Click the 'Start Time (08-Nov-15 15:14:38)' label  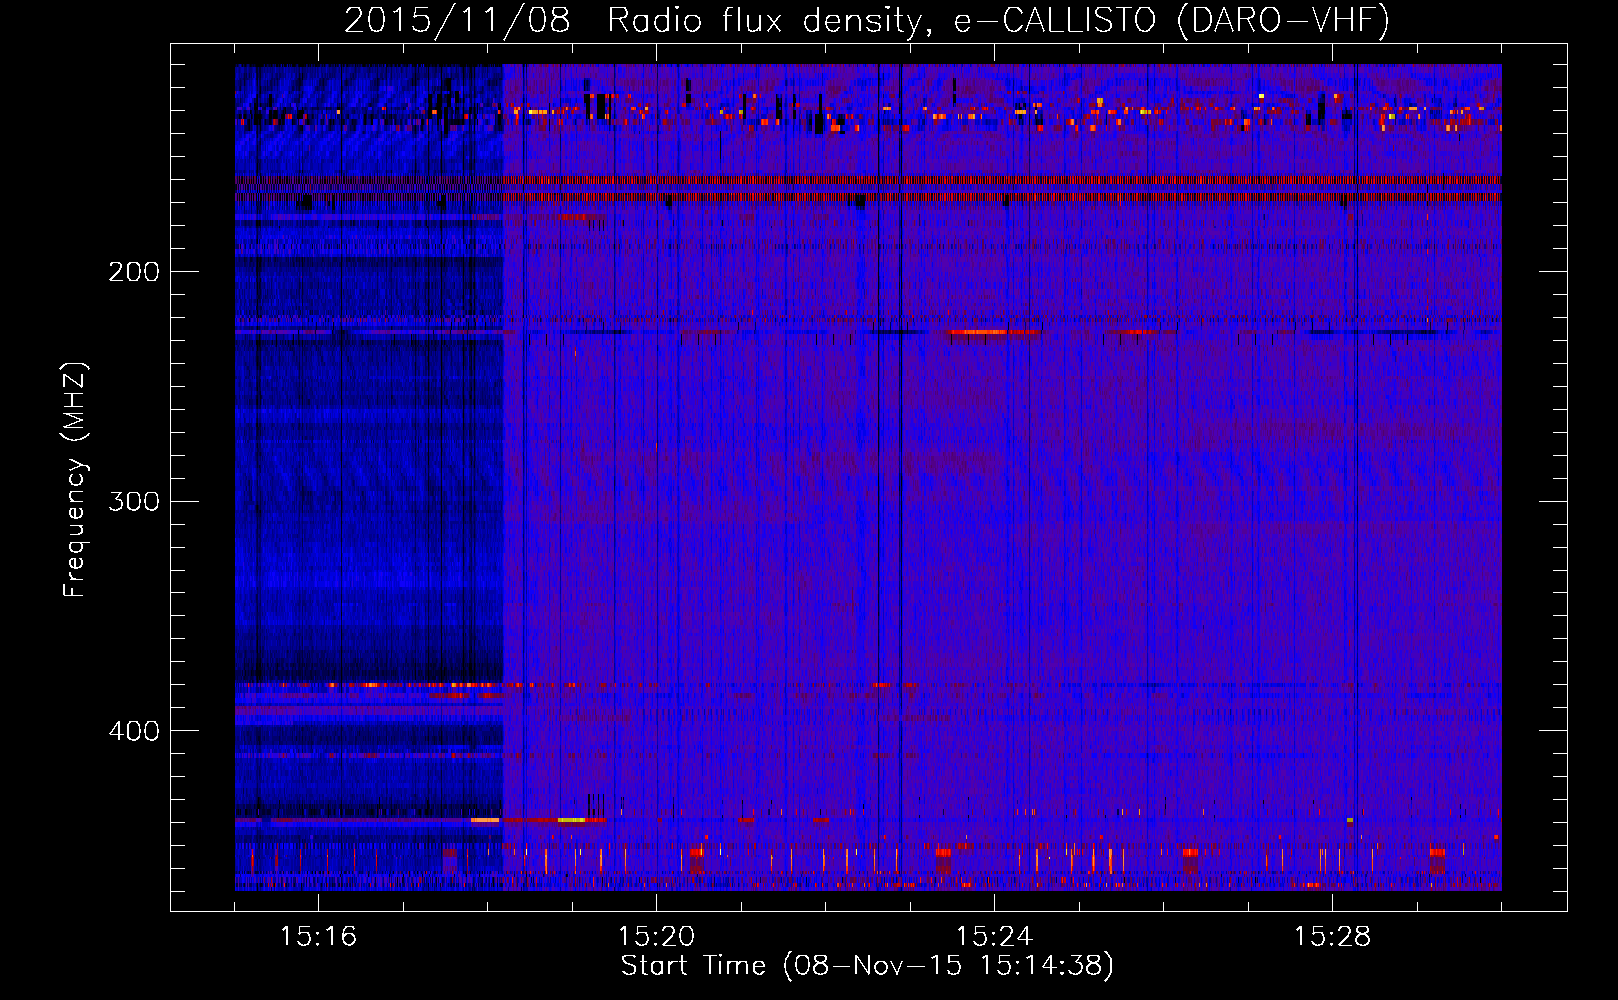point(867,966)
